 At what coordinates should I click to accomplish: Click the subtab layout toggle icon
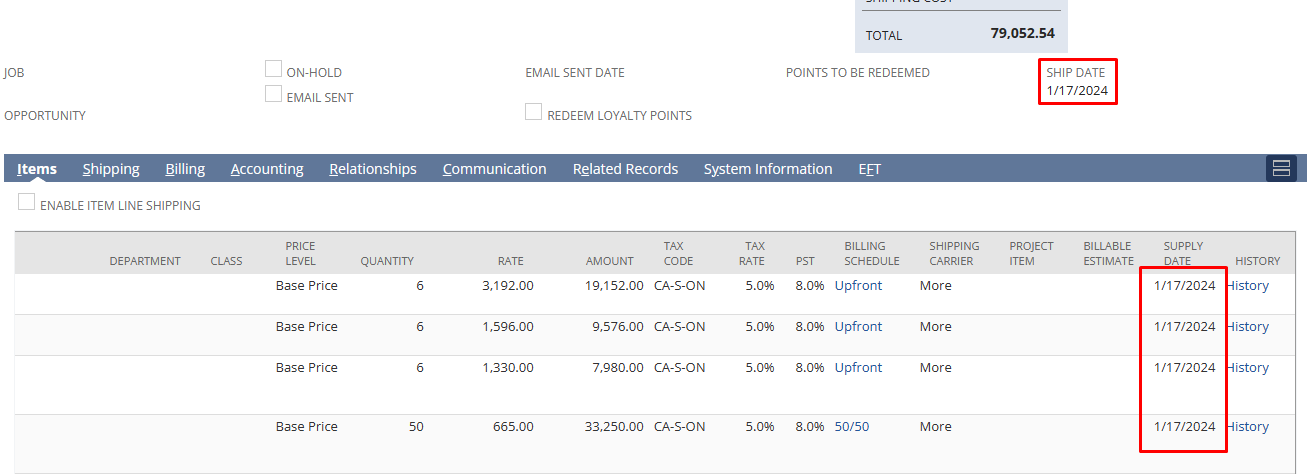(x=1281, y=168)
